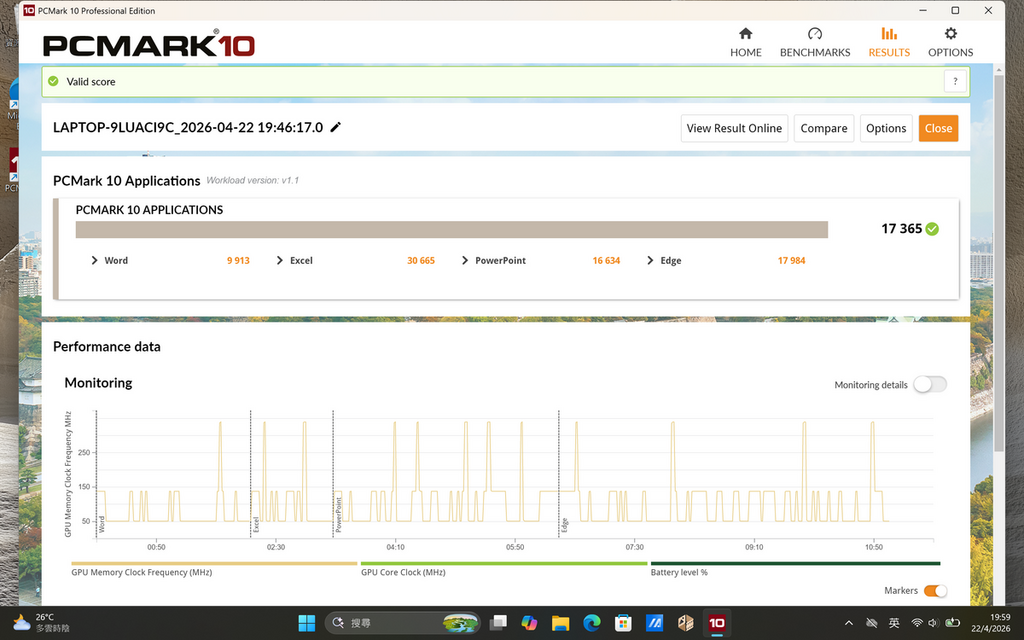Click the 英 input language indicator
1024x640 pixels.
[894, 623]
